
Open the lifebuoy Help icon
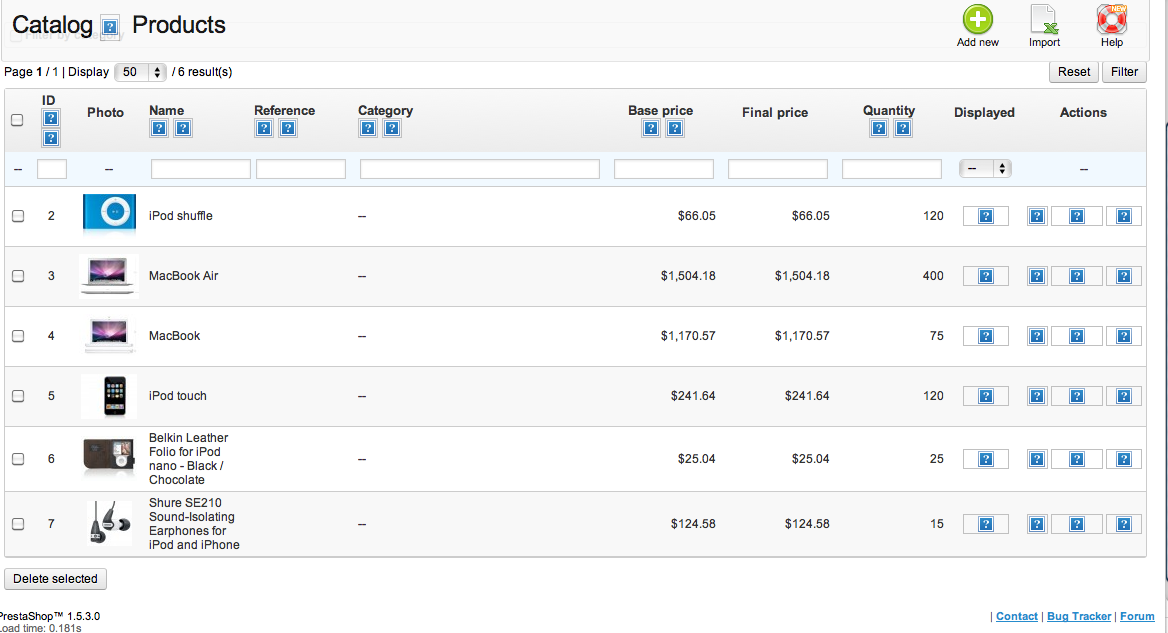[1111, 19]
